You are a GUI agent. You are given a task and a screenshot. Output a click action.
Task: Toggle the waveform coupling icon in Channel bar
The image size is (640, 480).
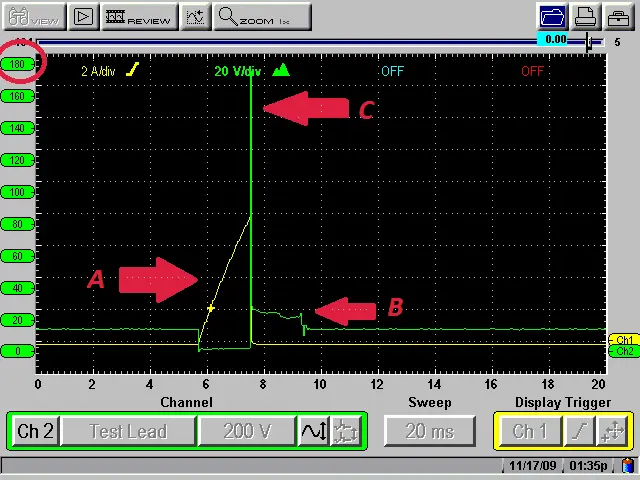tap(314, 431)
